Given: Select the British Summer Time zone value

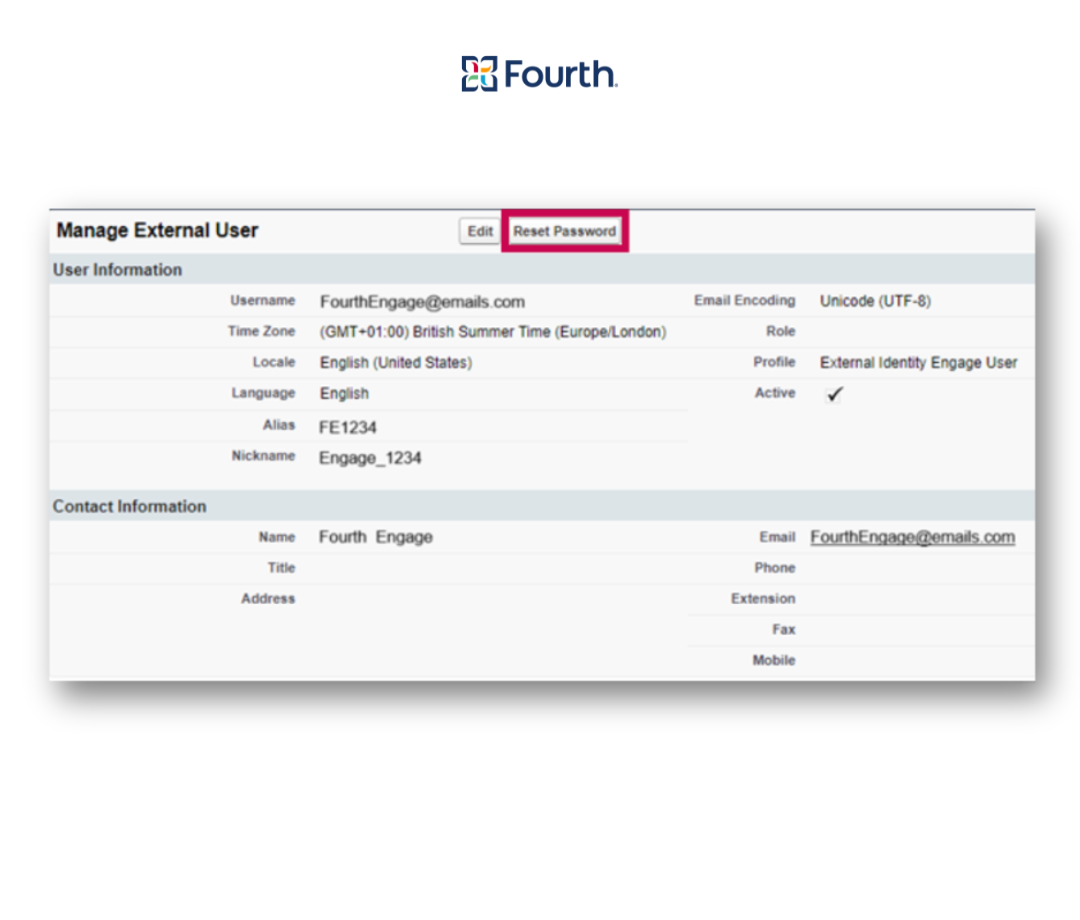Looking at the screenshot, I should tap(493, 332).
